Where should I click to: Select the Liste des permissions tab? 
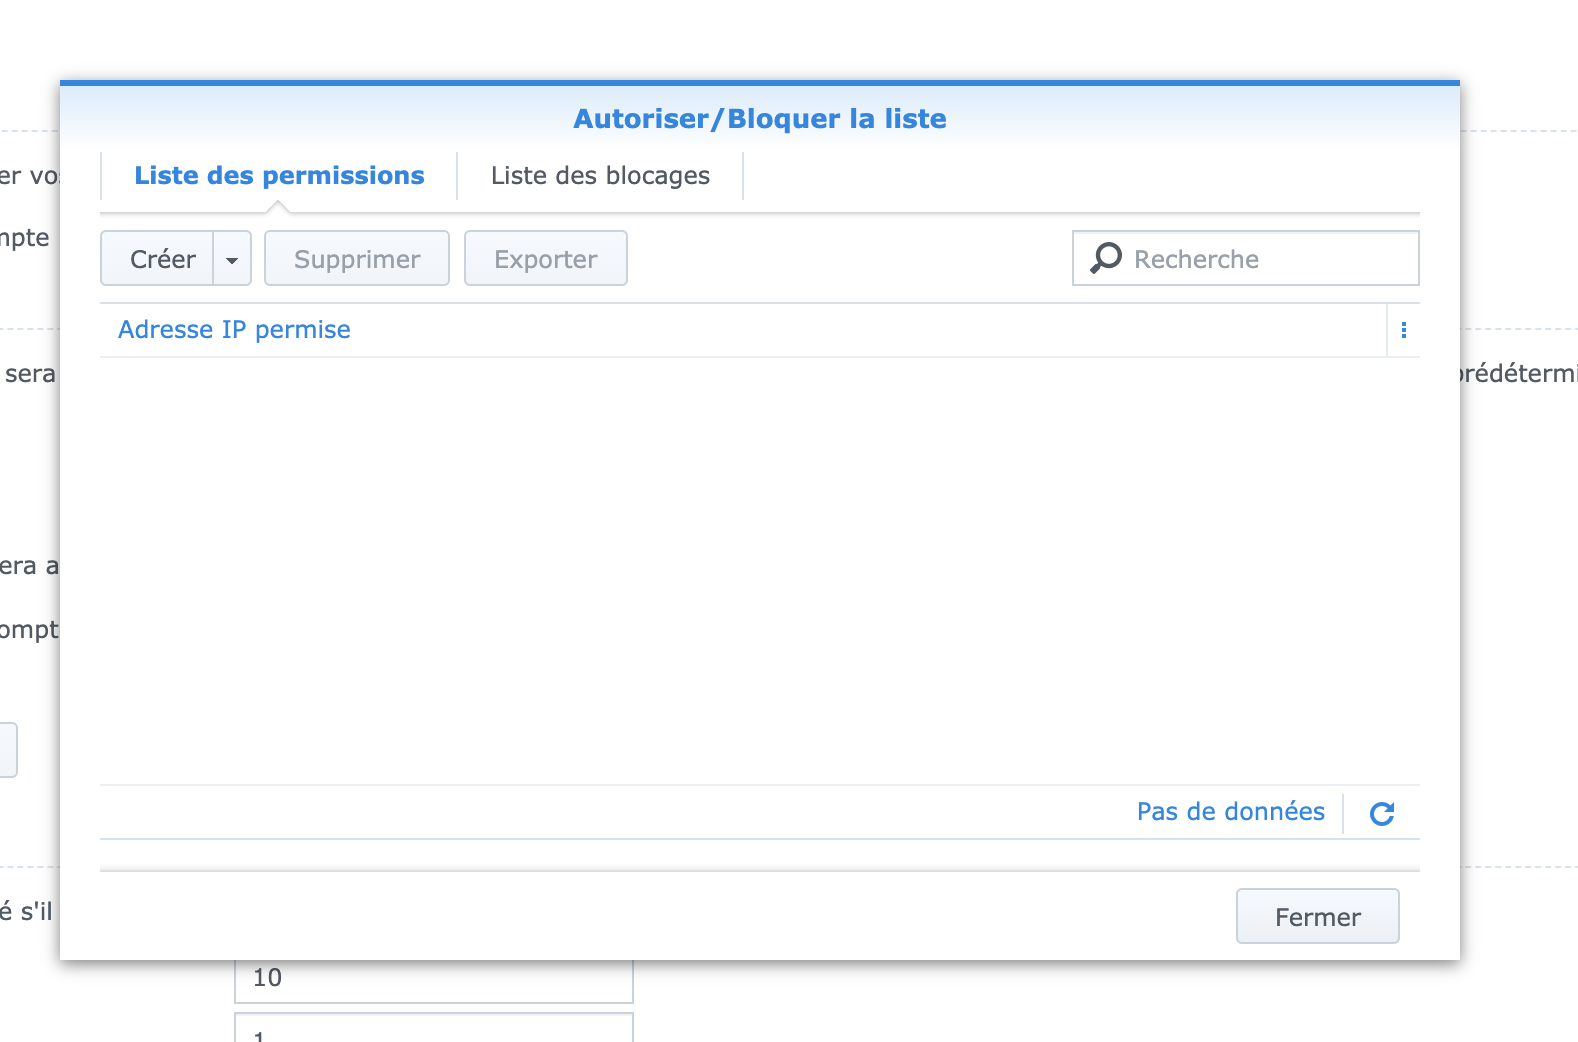(x=279, y=176)
